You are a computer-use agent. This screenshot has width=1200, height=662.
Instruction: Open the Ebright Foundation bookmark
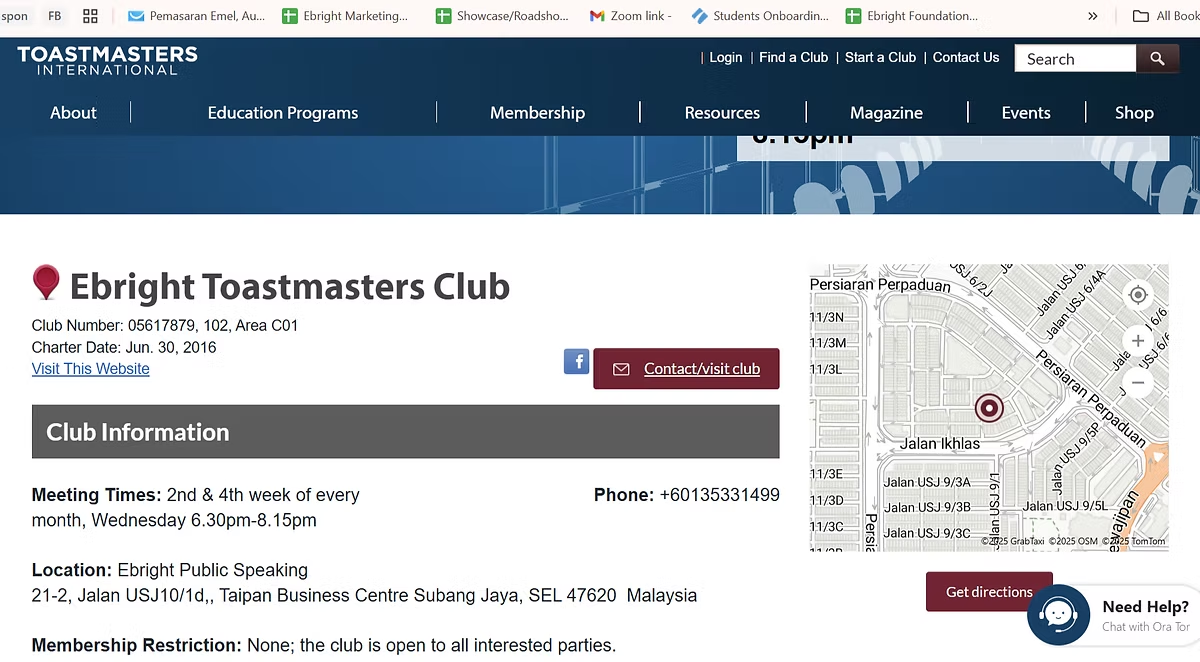click(x=912, y=16)
